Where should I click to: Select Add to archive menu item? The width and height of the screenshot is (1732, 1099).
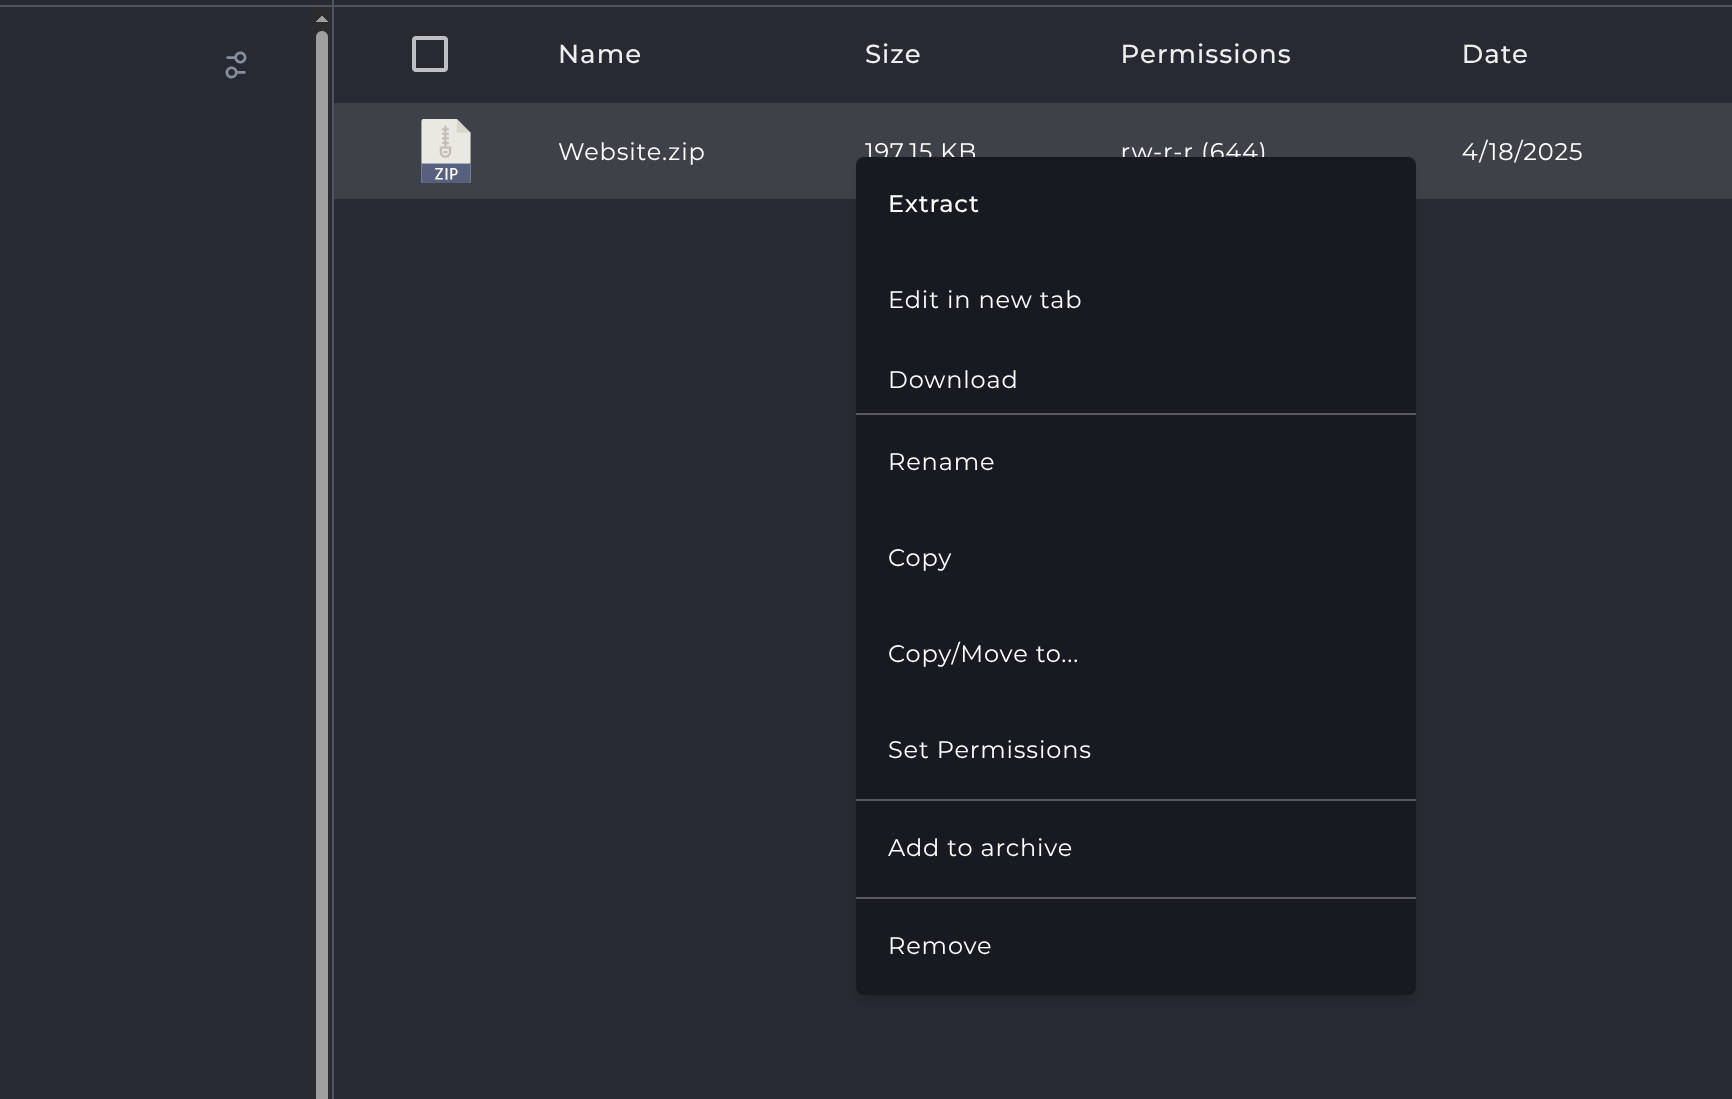tap(979, 848)
